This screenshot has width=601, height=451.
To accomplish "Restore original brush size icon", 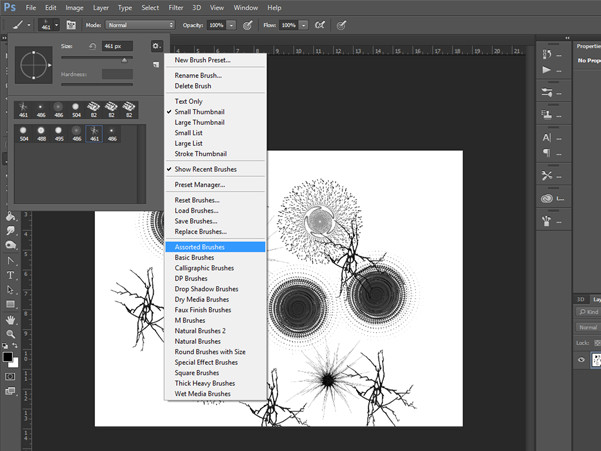I will [x=92, y=46].
